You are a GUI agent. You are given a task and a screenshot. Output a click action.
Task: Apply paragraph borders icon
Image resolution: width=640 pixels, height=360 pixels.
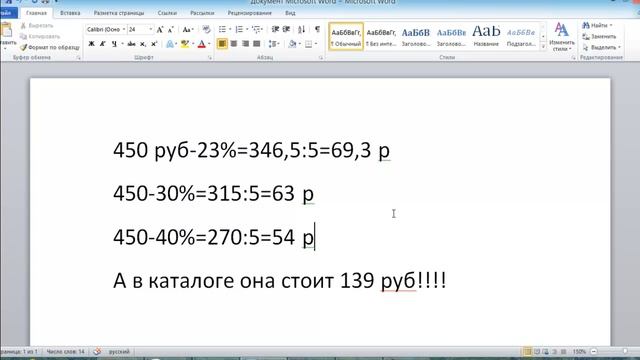click(309, 44)
